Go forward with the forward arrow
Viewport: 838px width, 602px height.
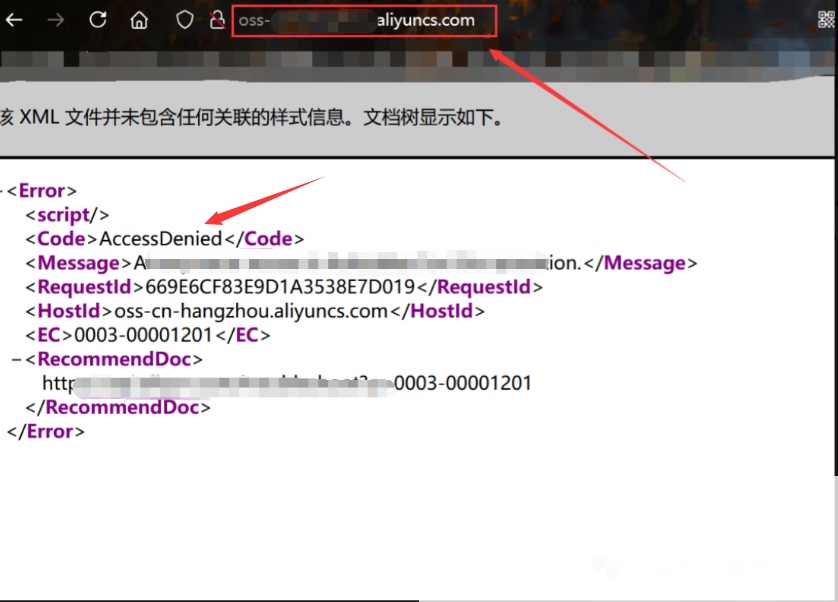(55, 20)
